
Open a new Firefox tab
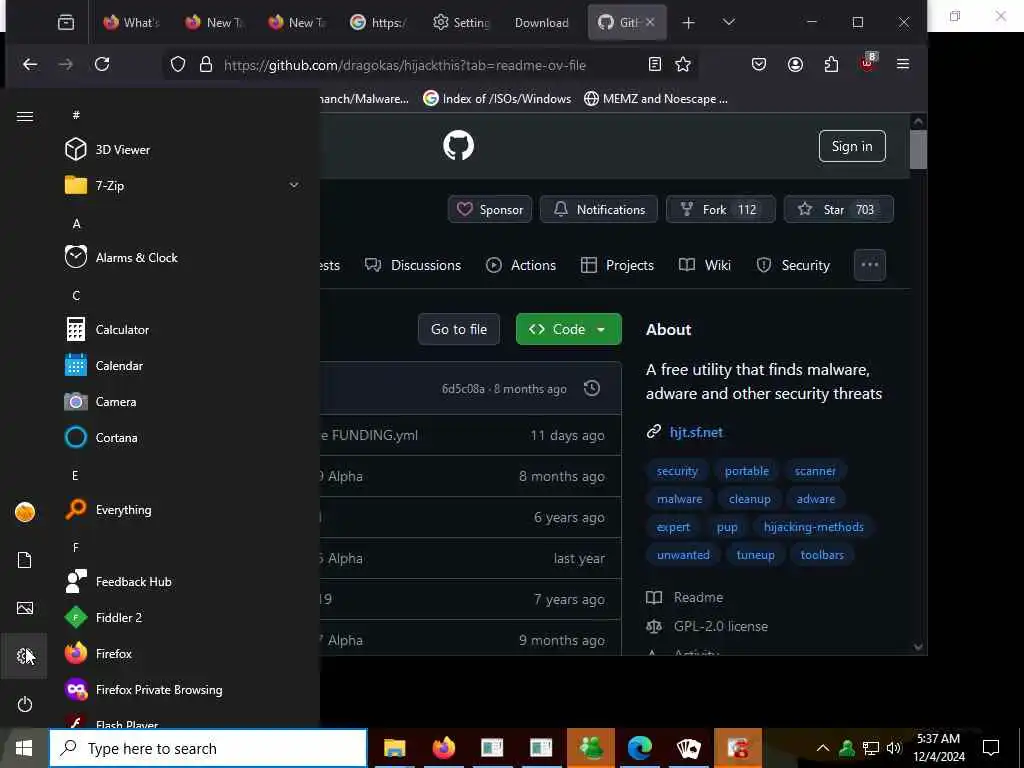[x=688, y=23]
